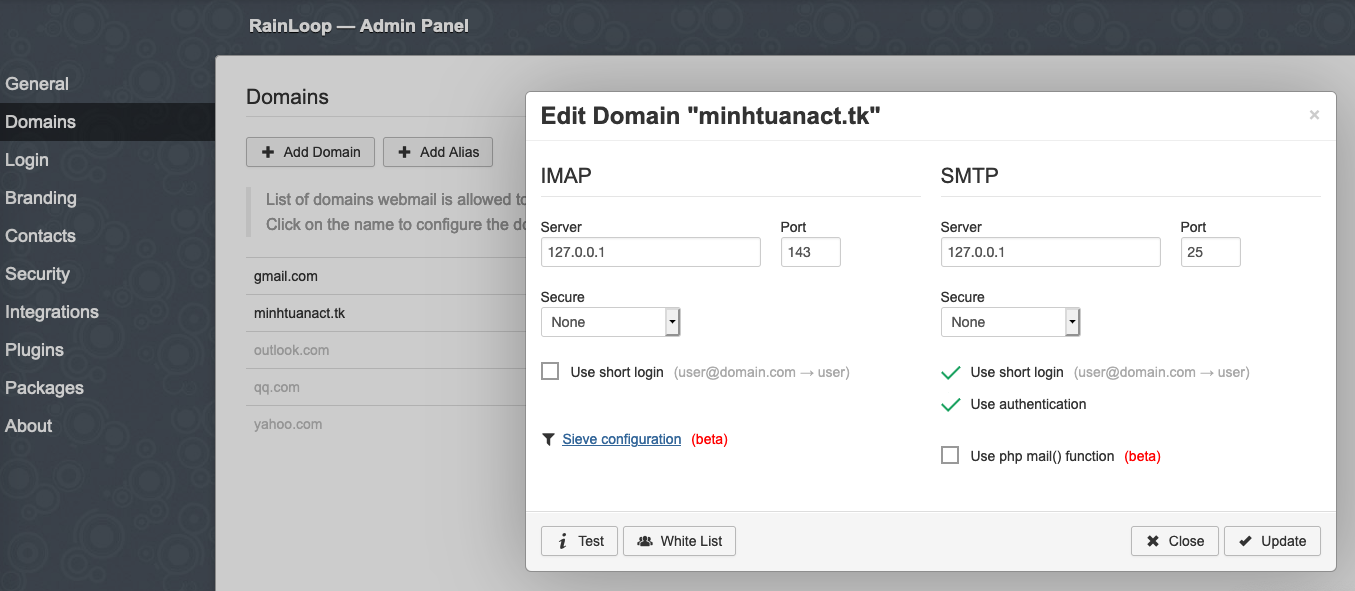Uncheck SMTP Use short login option
This screenshot has width=1355, height=591.
951,372
